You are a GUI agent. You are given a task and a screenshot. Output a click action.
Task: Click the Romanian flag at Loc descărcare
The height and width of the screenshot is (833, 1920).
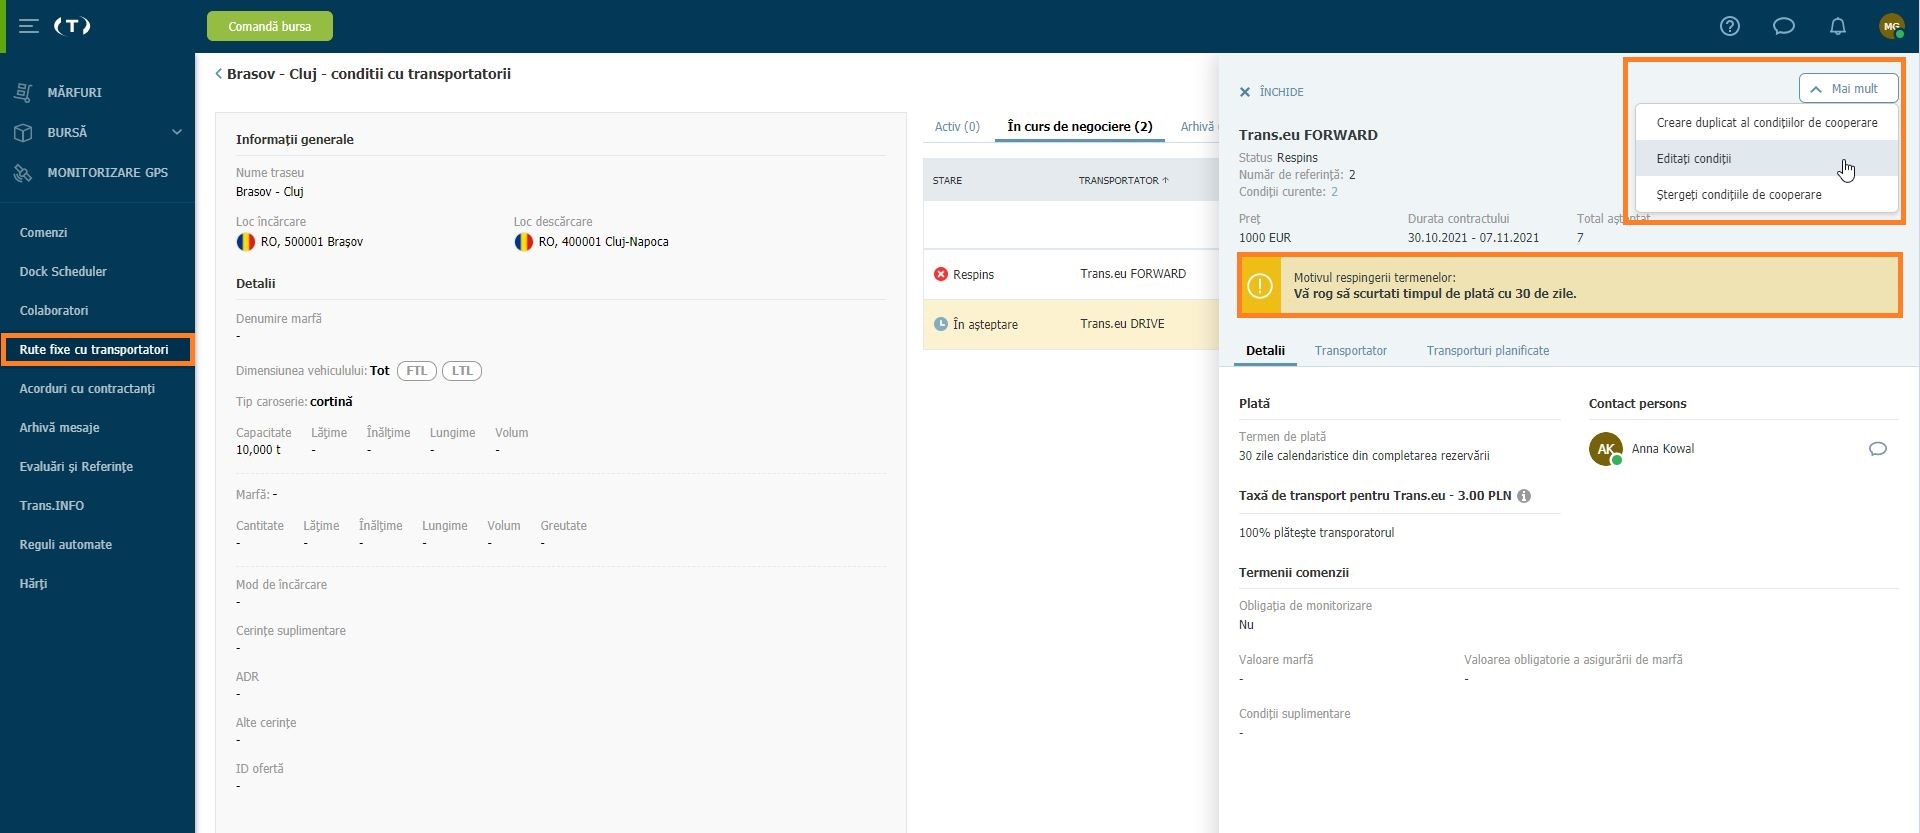523,242
